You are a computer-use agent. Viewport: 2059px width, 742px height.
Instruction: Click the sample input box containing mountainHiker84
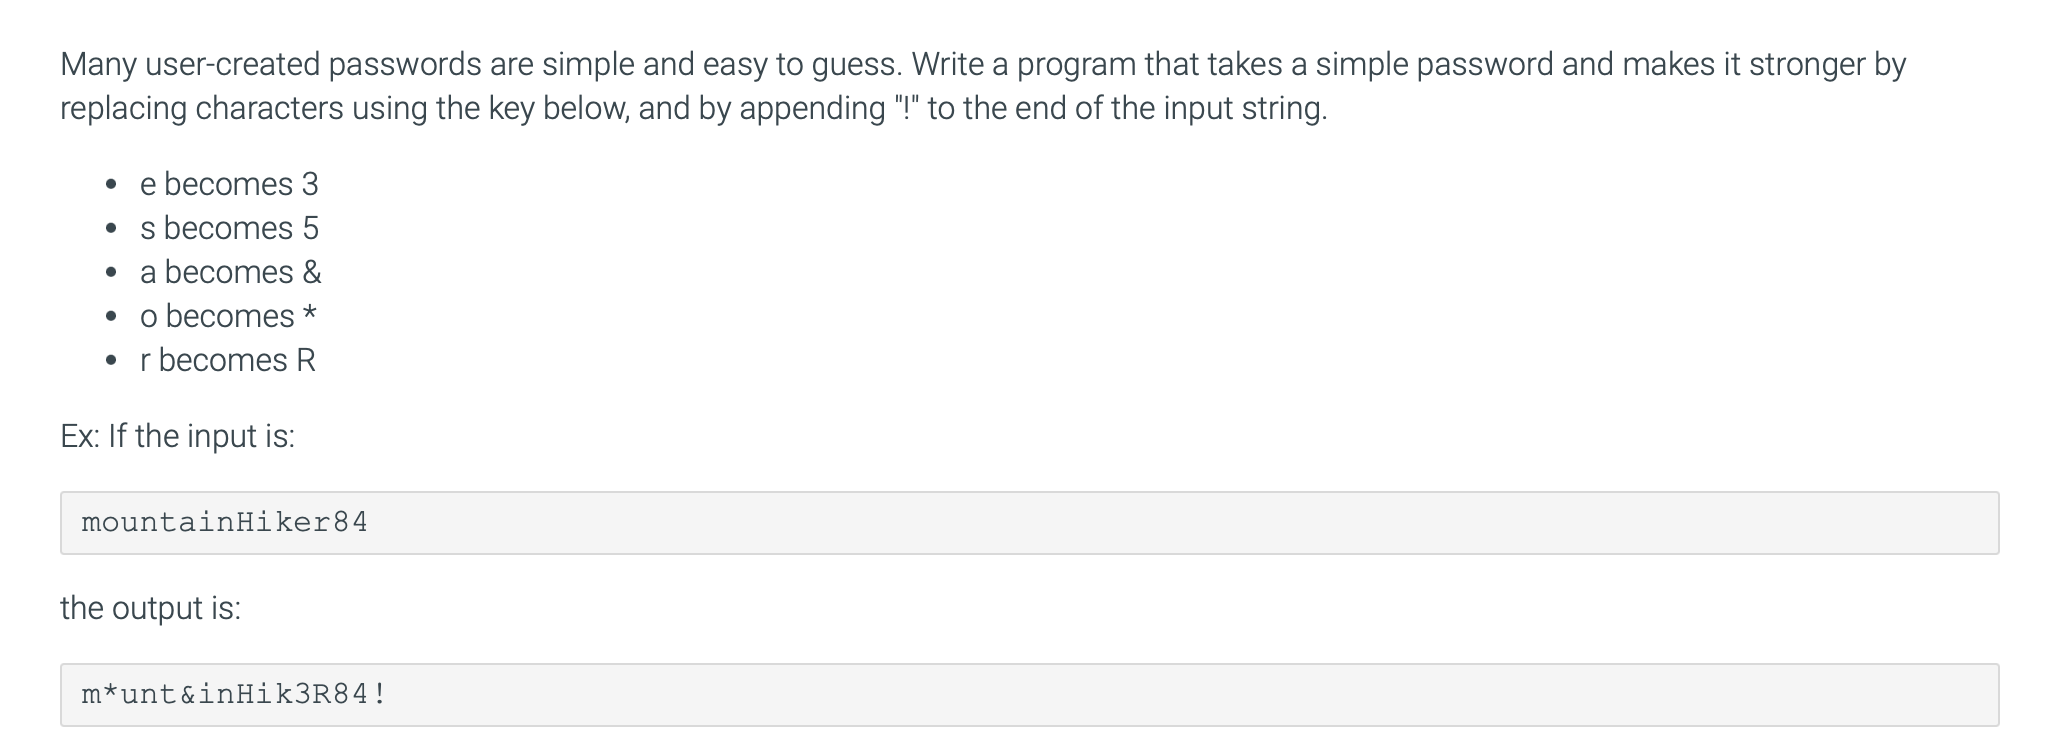click(x=1029, y=522)
